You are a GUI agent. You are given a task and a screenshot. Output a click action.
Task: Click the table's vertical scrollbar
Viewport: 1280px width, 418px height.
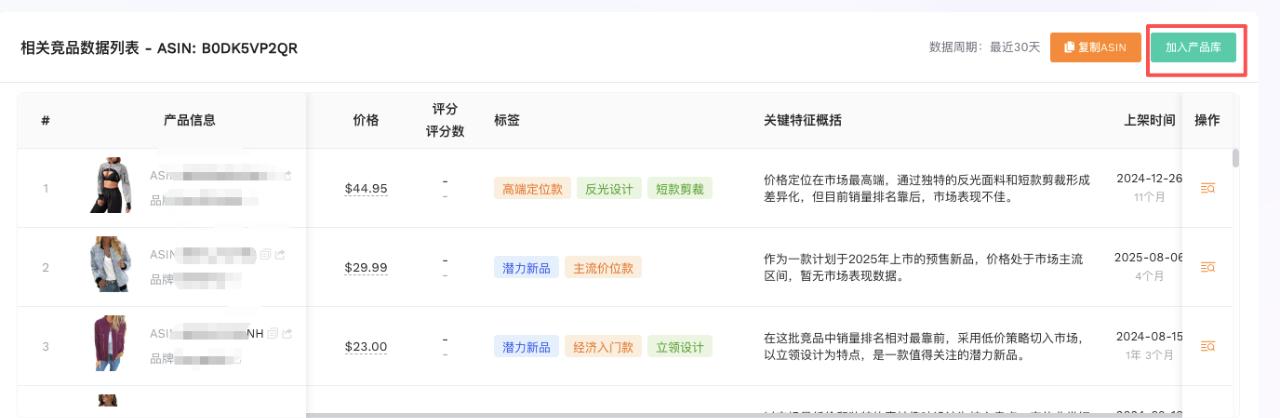pos(1236,160)
